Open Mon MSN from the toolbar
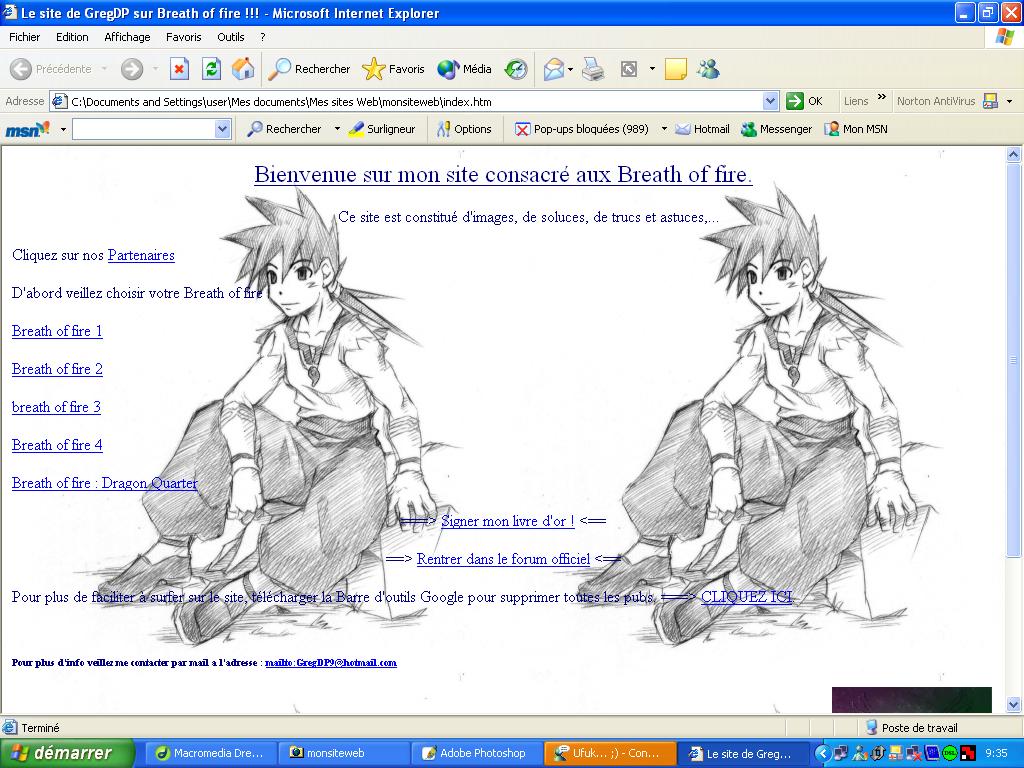Viewport: 1024px width, 768px height. coord(856,129)
